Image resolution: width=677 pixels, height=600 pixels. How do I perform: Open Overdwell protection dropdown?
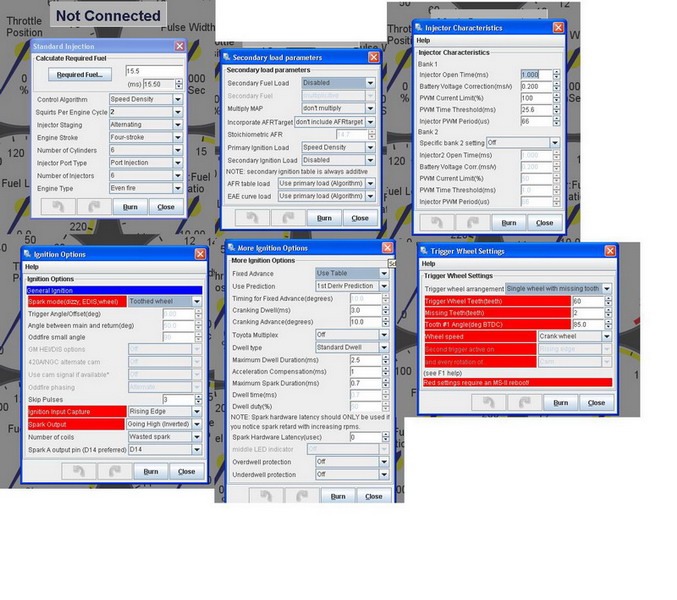[384, 462]
